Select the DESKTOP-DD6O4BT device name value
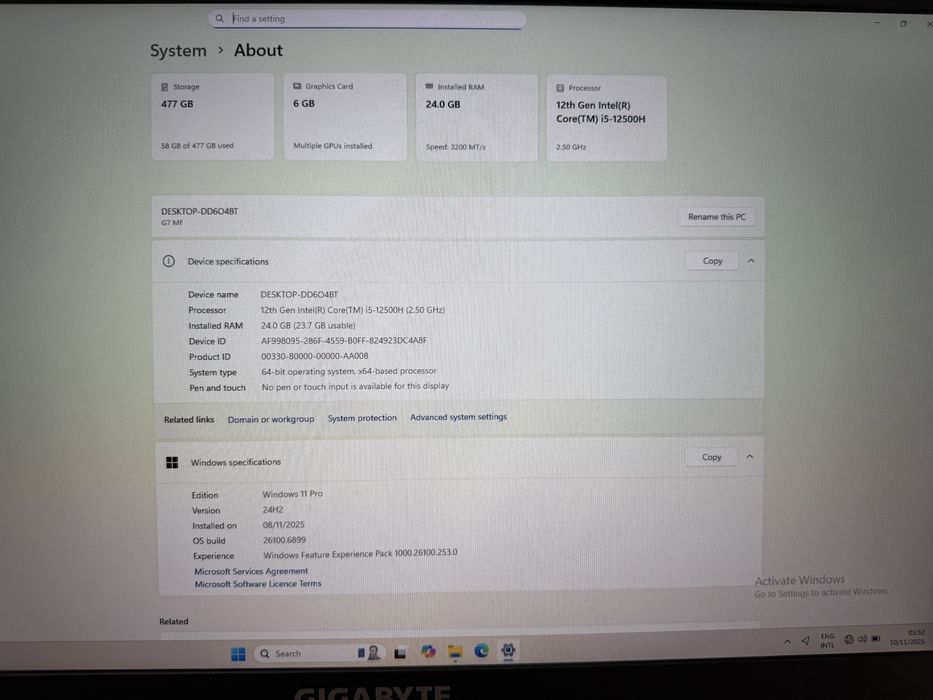This screenshot has width=933, height=700. [x=299, y=294]
